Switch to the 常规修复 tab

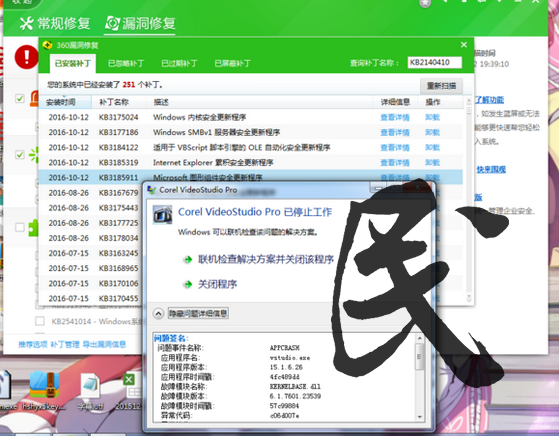[55, 24]
